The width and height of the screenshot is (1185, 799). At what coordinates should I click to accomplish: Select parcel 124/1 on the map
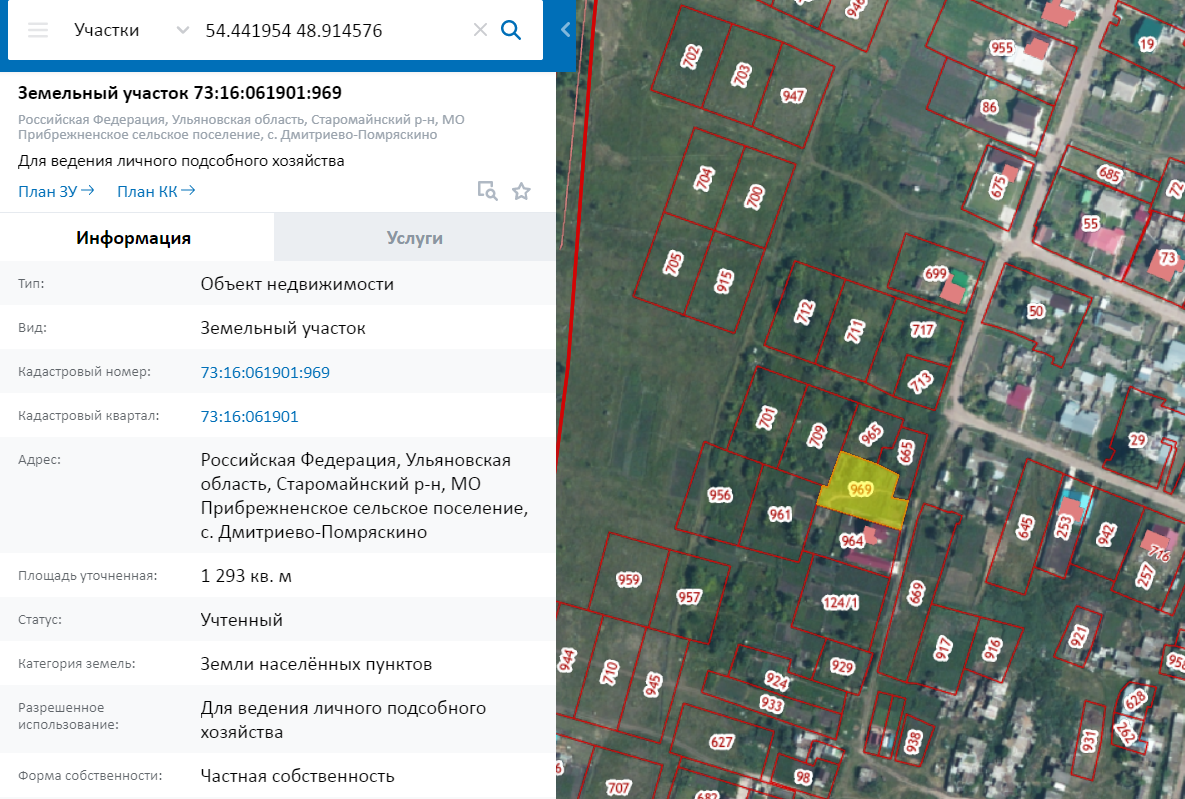[x=840, y=602]
